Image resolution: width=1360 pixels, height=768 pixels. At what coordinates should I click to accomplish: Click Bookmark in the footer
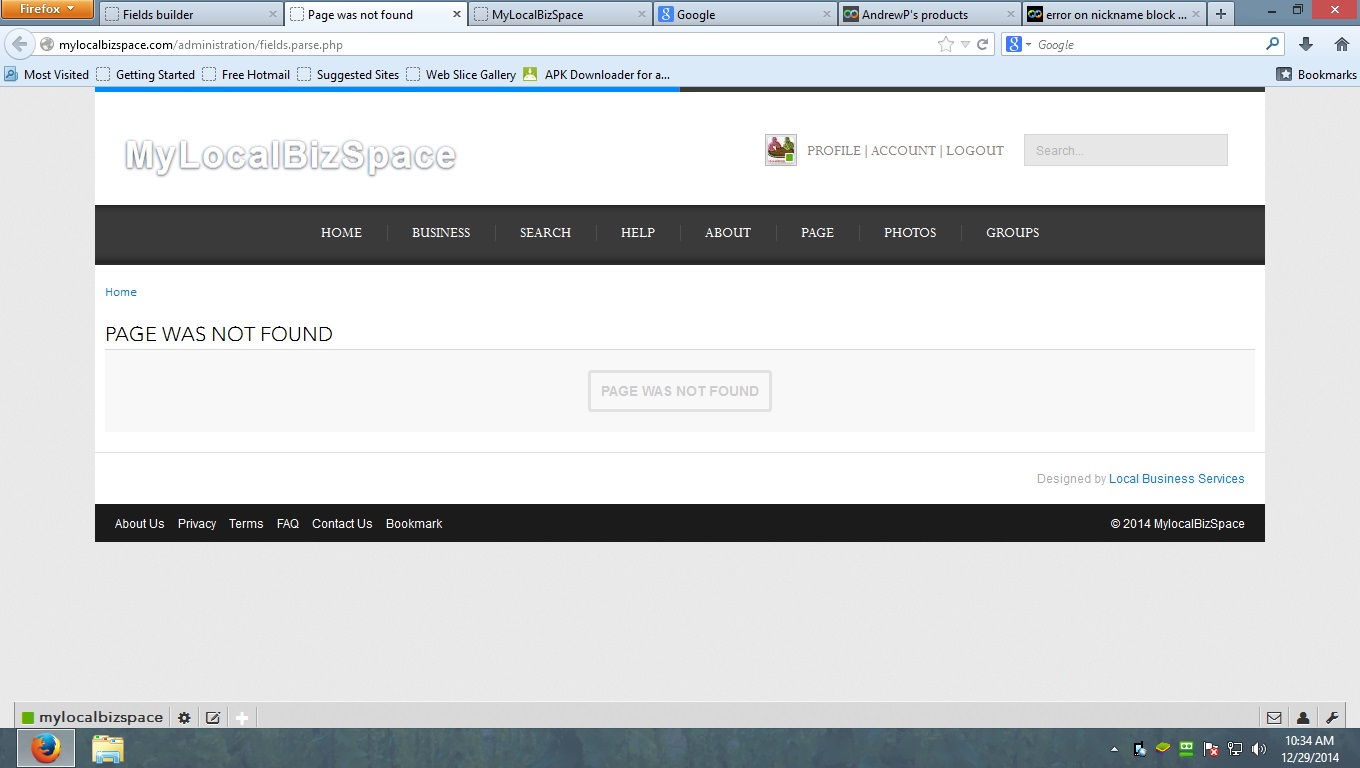414,524
